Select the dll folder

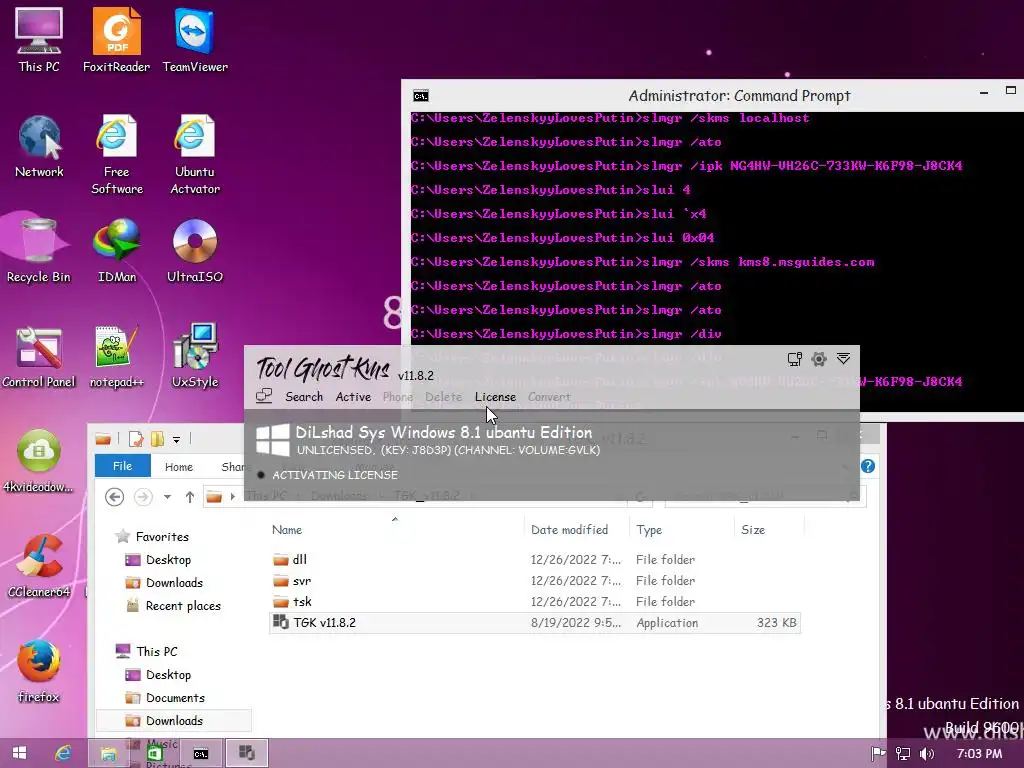click(535, 559)
